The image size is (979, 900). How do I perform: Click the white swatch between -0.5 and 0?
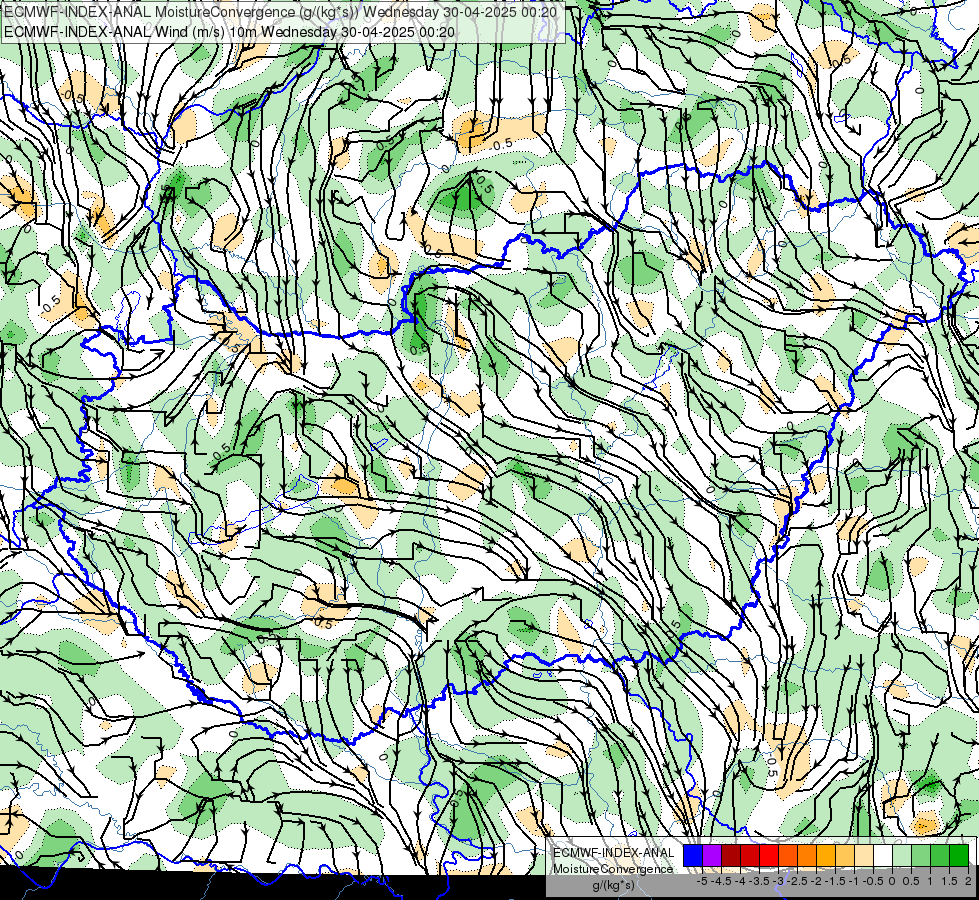click(x=883, y=855)
